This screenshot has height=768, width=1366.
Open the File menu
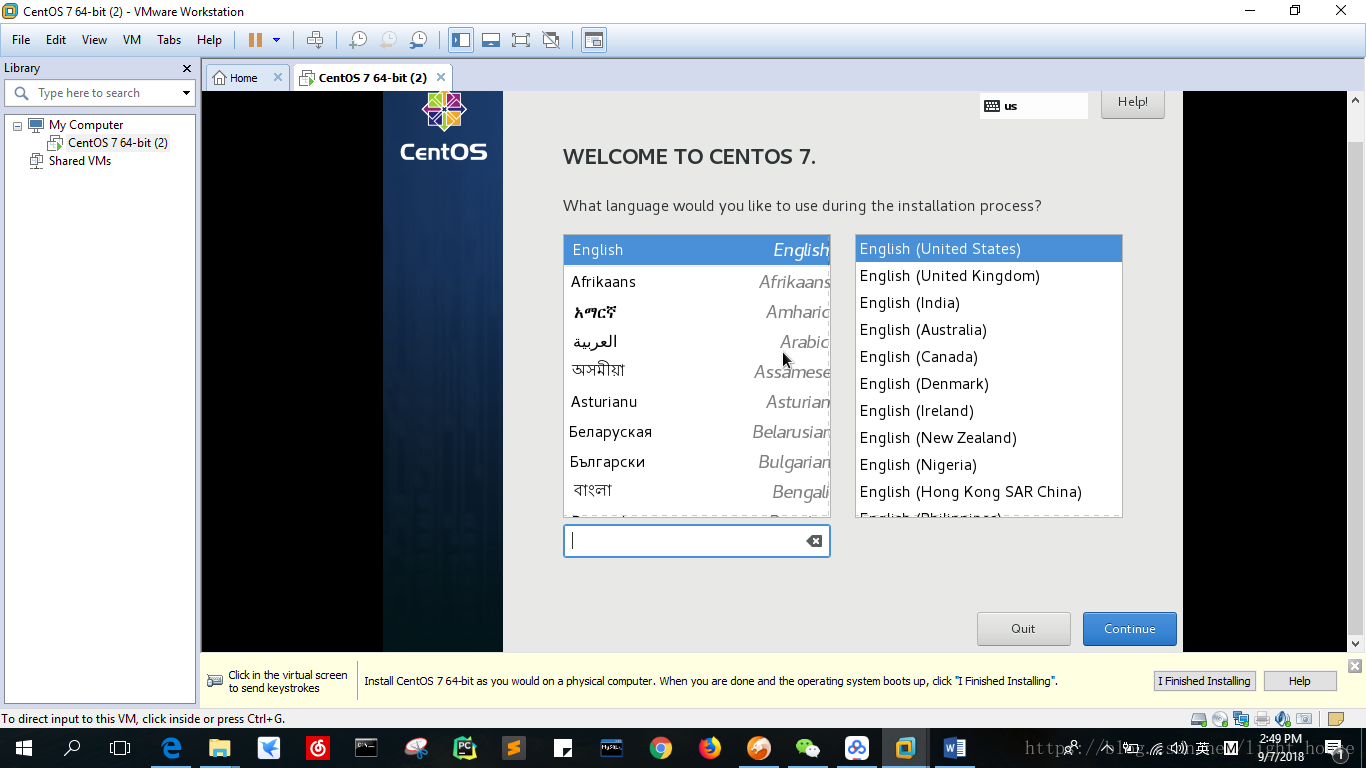click(x=21, y=40)
